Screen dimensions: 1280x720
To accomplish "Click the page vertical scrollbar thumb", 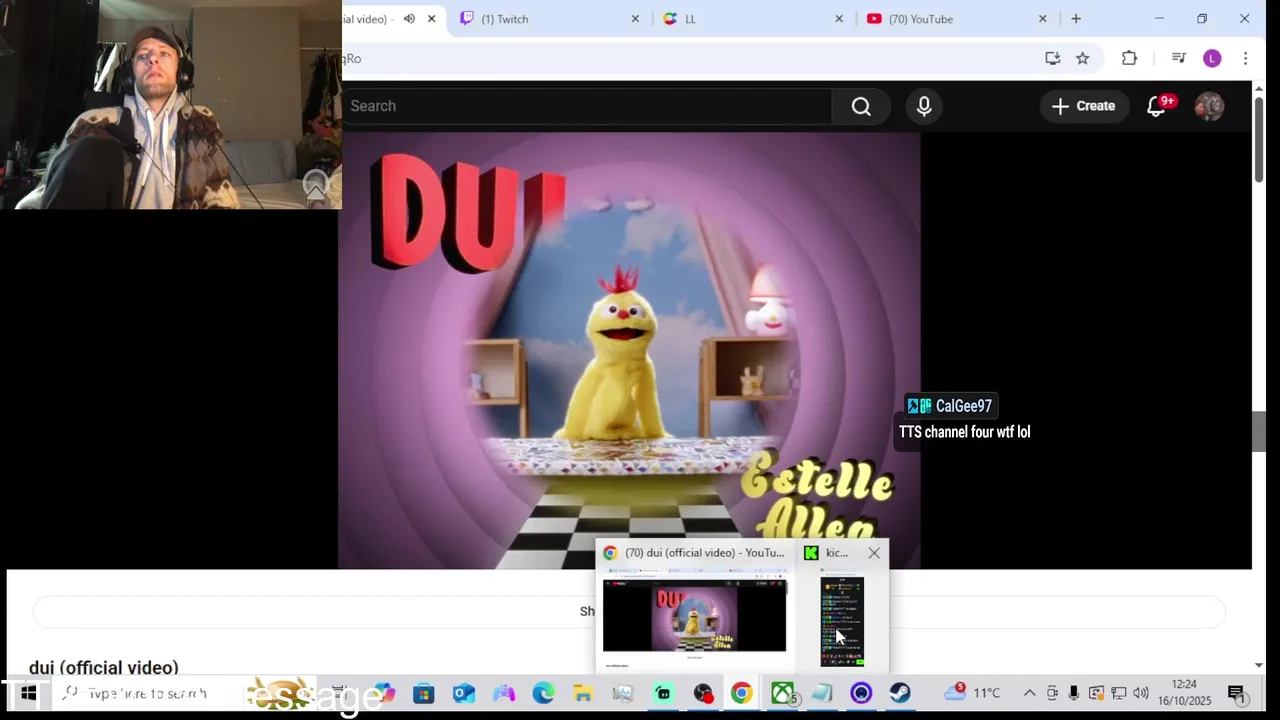I will [1259, 140].
